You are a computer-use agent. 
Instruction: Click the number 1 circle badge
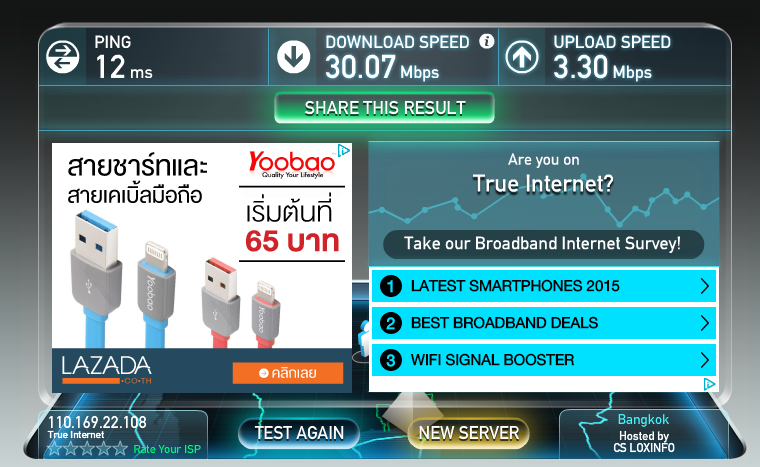pyautogui.click(x=391, y=286)
